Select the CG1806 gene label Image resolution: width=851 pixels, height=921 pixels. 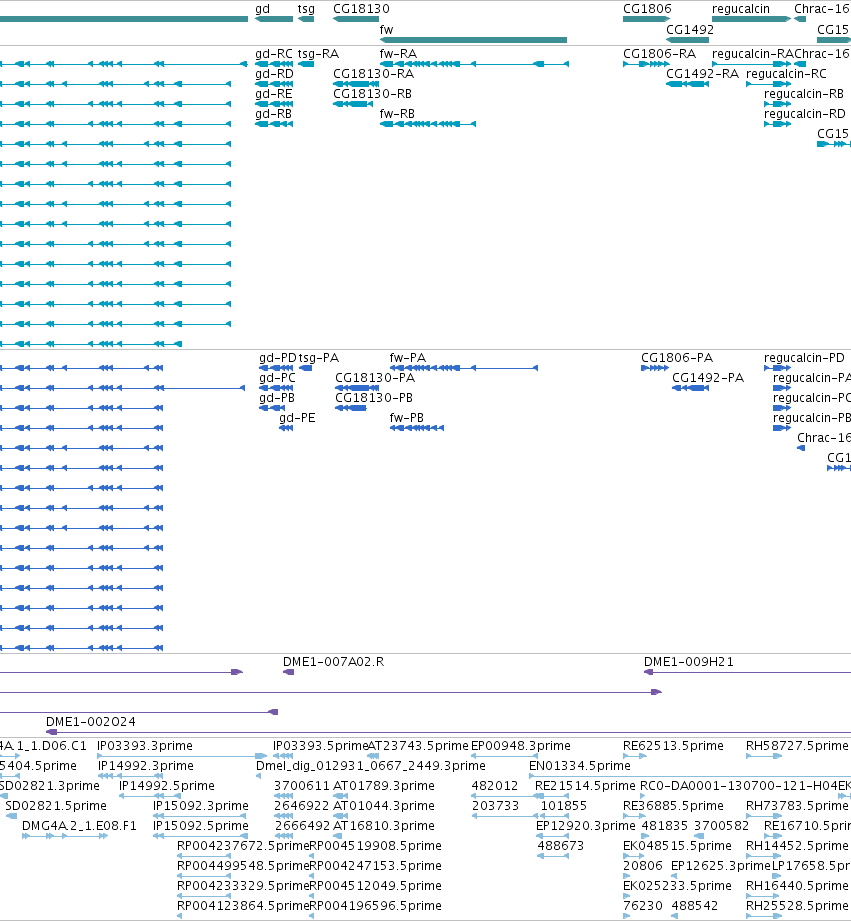tap(647, 9)
